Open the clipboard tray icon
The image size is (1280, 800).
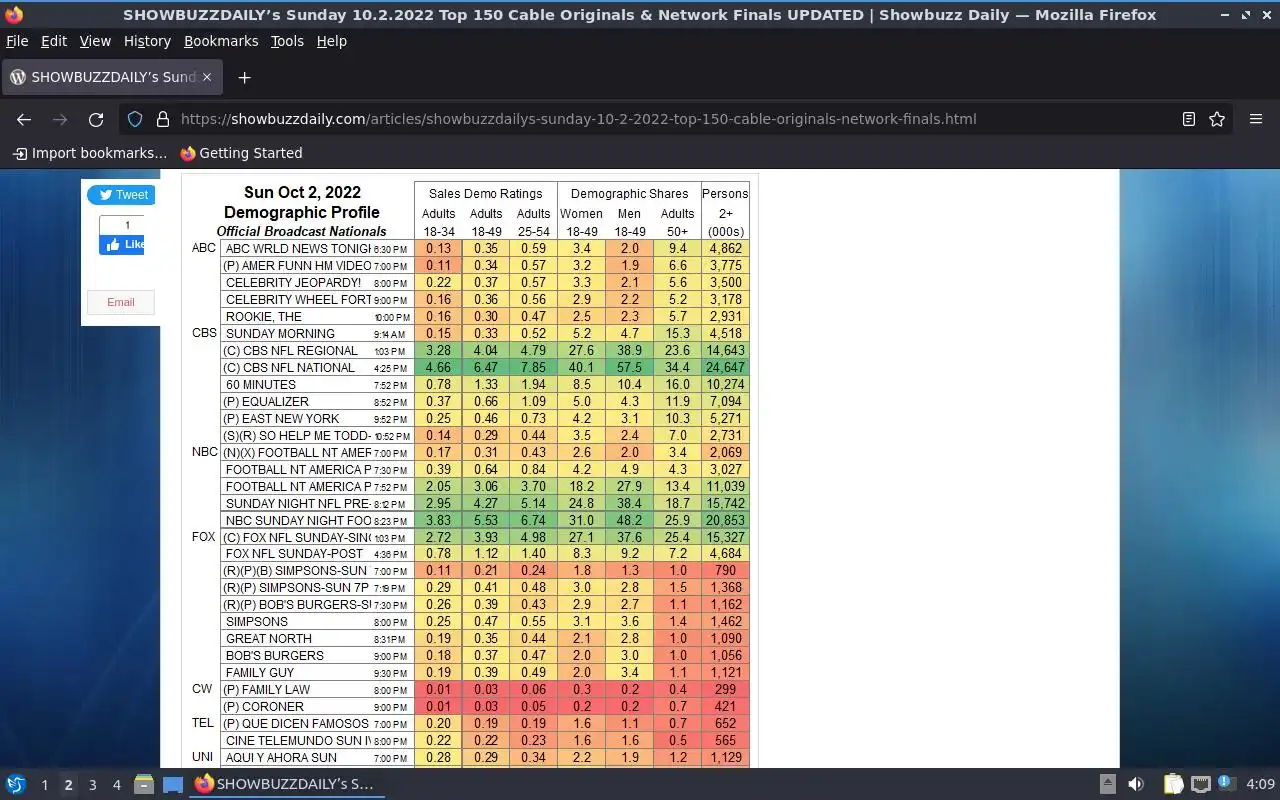tap(1173, 784)
